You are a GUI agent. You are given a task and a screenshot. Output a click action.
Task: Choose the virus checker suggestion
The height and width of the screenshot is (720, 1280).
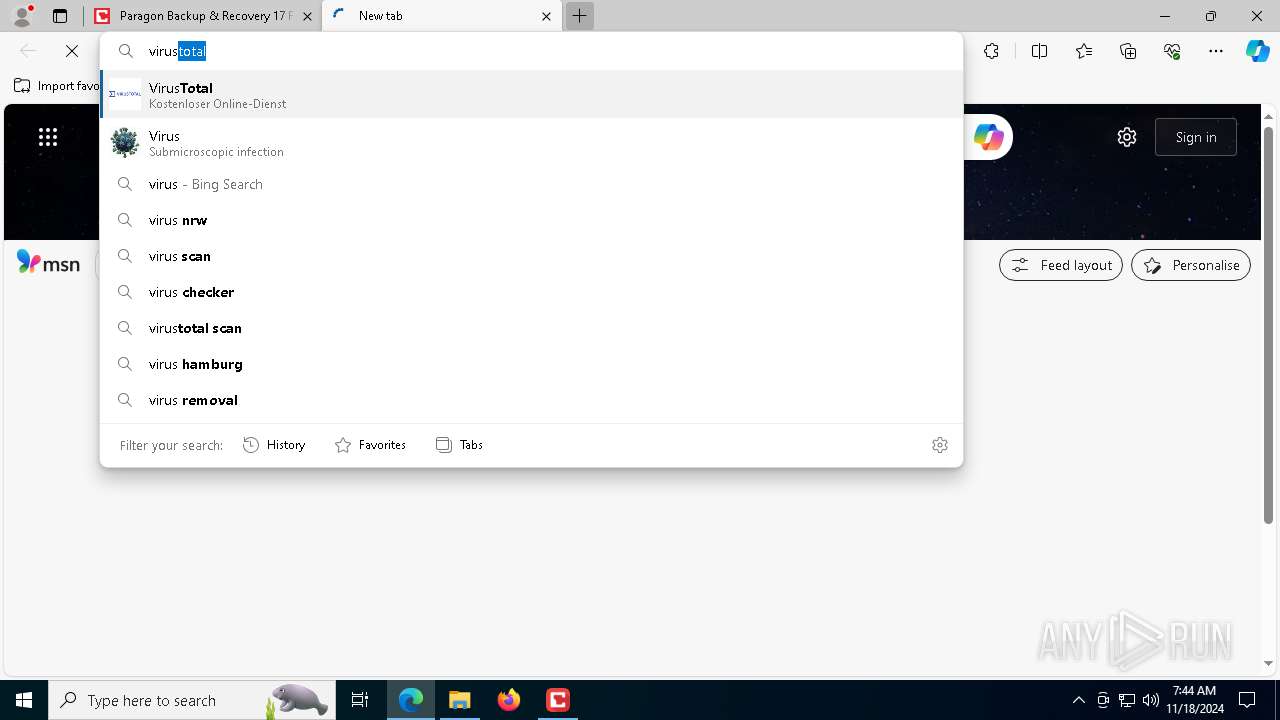pos(531,292)
